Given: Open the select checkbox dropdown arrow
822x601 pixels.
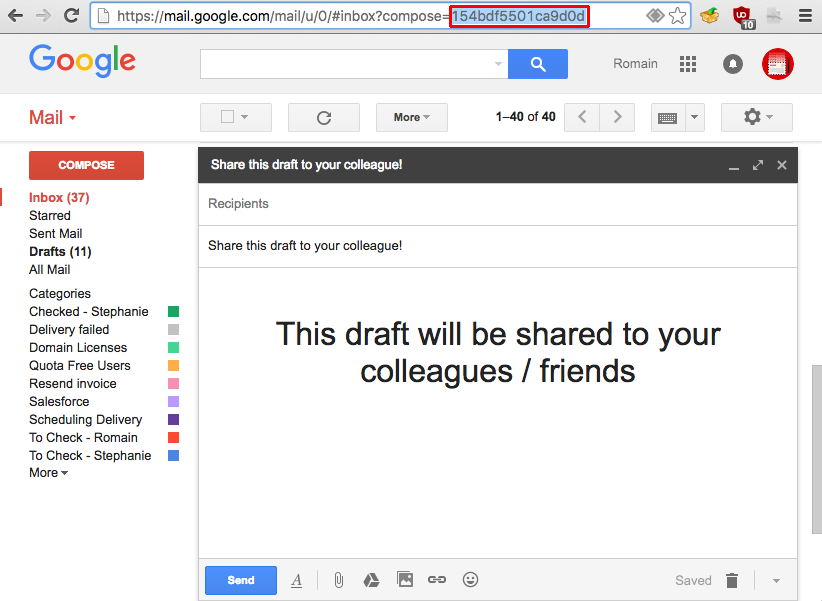Looking at the screenshot, I should tap(244, 117).
